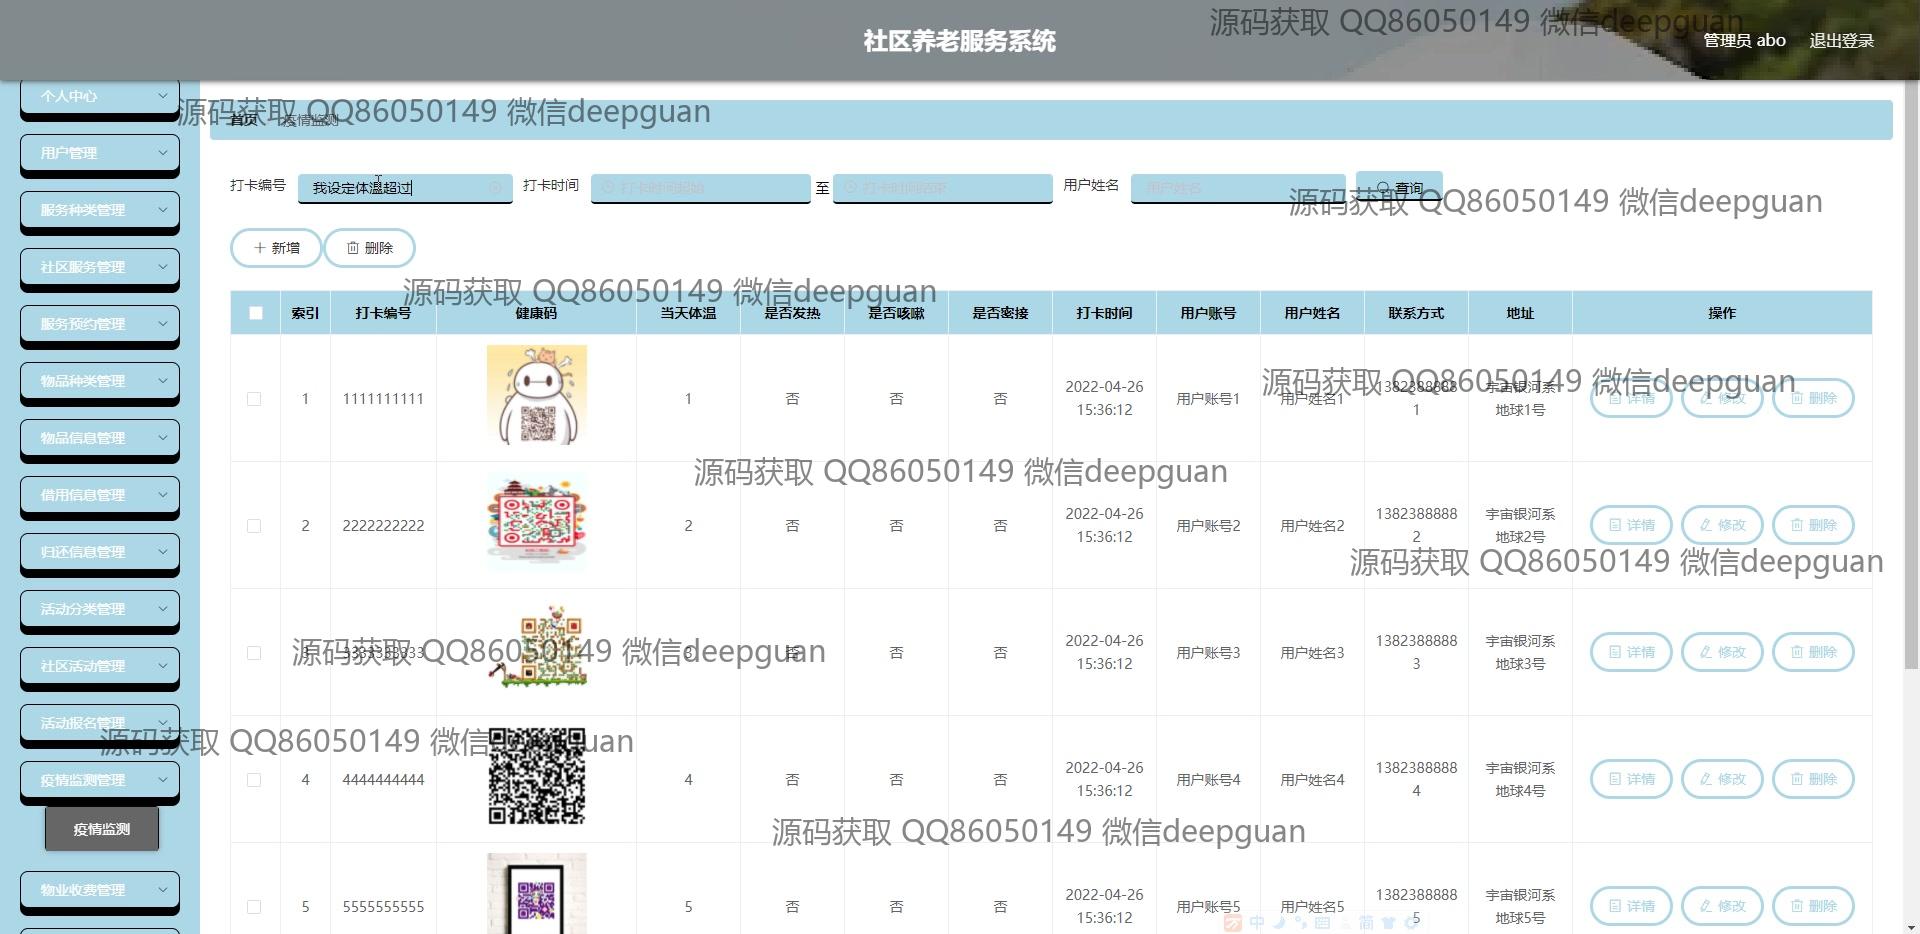The width and height of the screenshot is (1920, 934).
Task: Click 退出登录 to log out
Action: (1841, 41)
